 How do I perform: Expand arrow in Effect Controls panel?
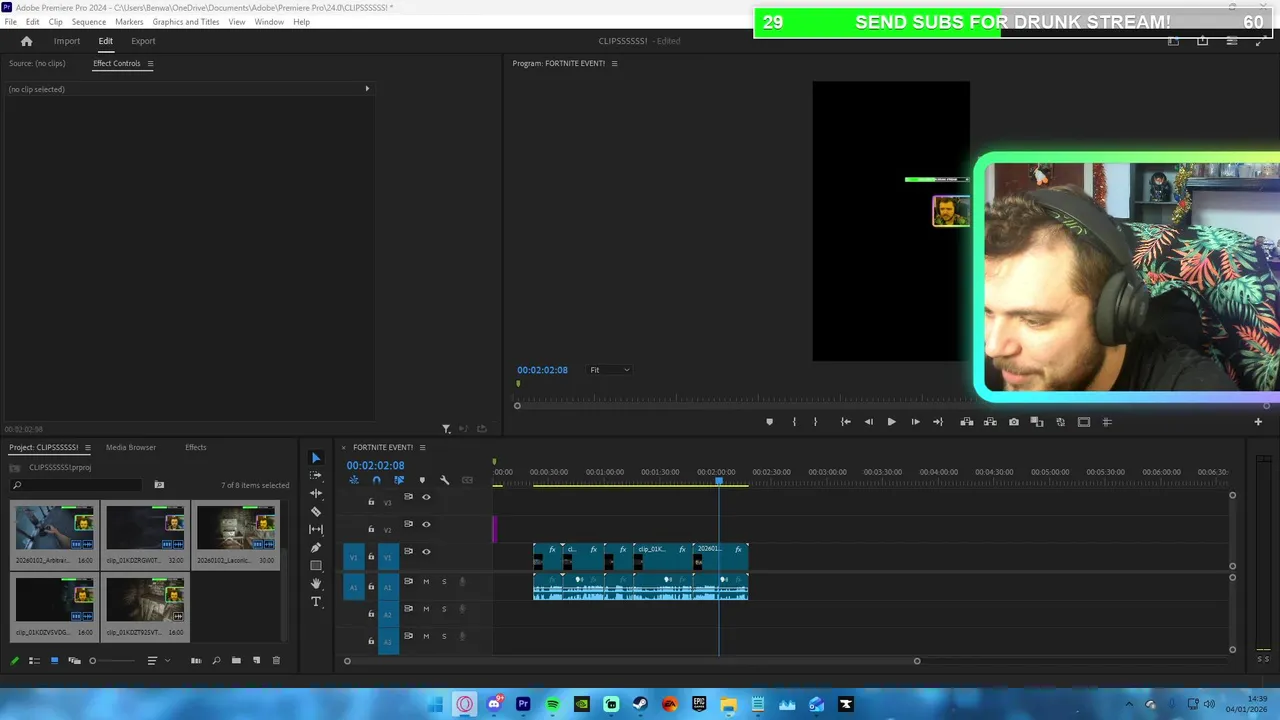point(367,89)
